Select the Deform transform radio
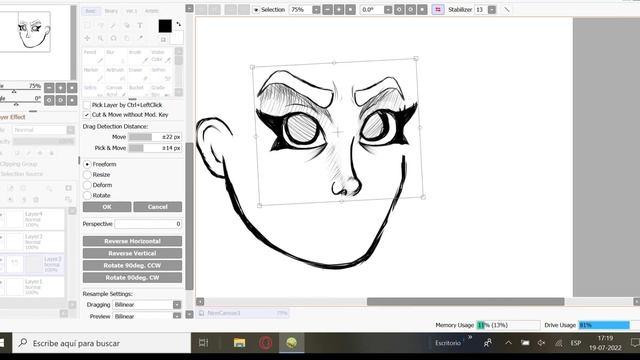 87,185
